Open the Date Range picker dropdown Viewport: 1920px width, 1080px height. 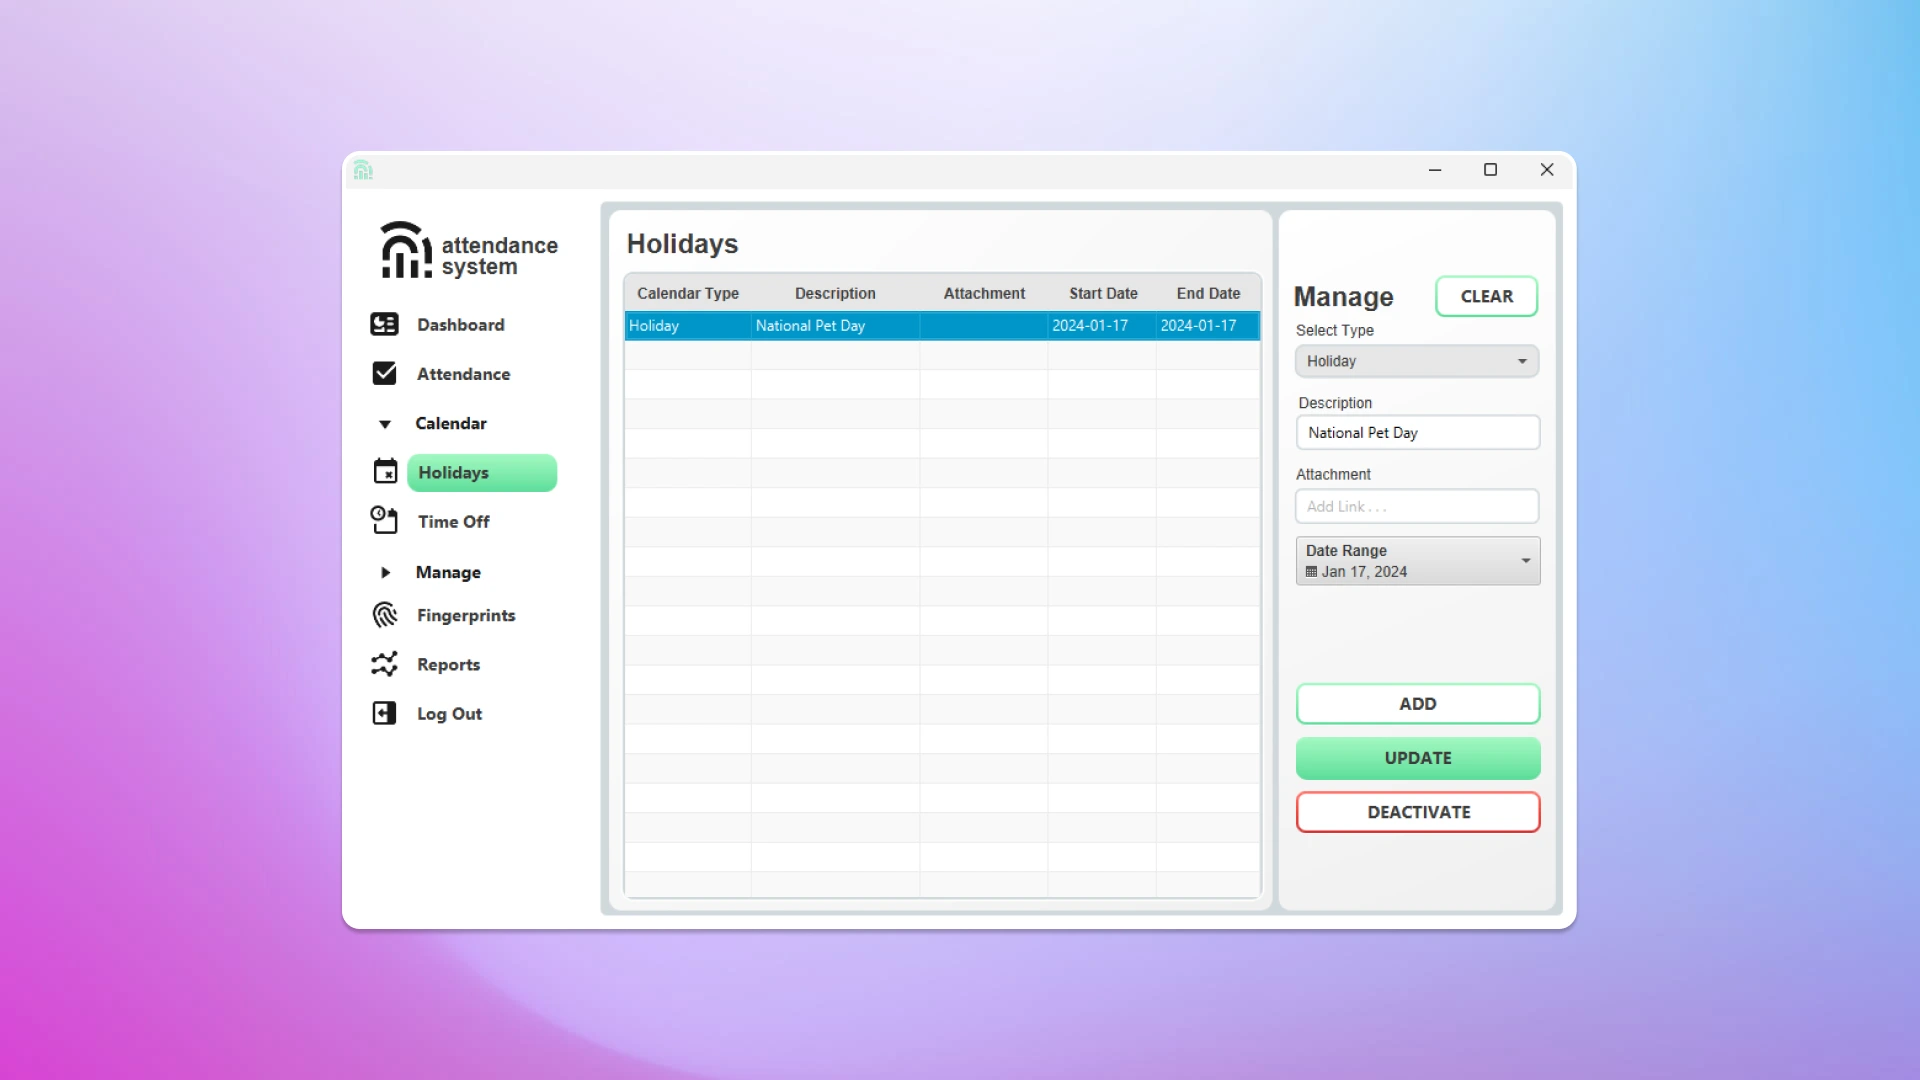(x=1525, y=561)
